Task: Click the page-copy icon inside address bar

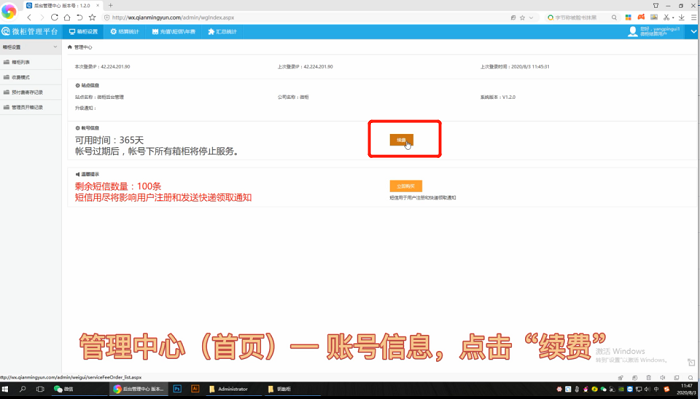Action: (513, 17)
